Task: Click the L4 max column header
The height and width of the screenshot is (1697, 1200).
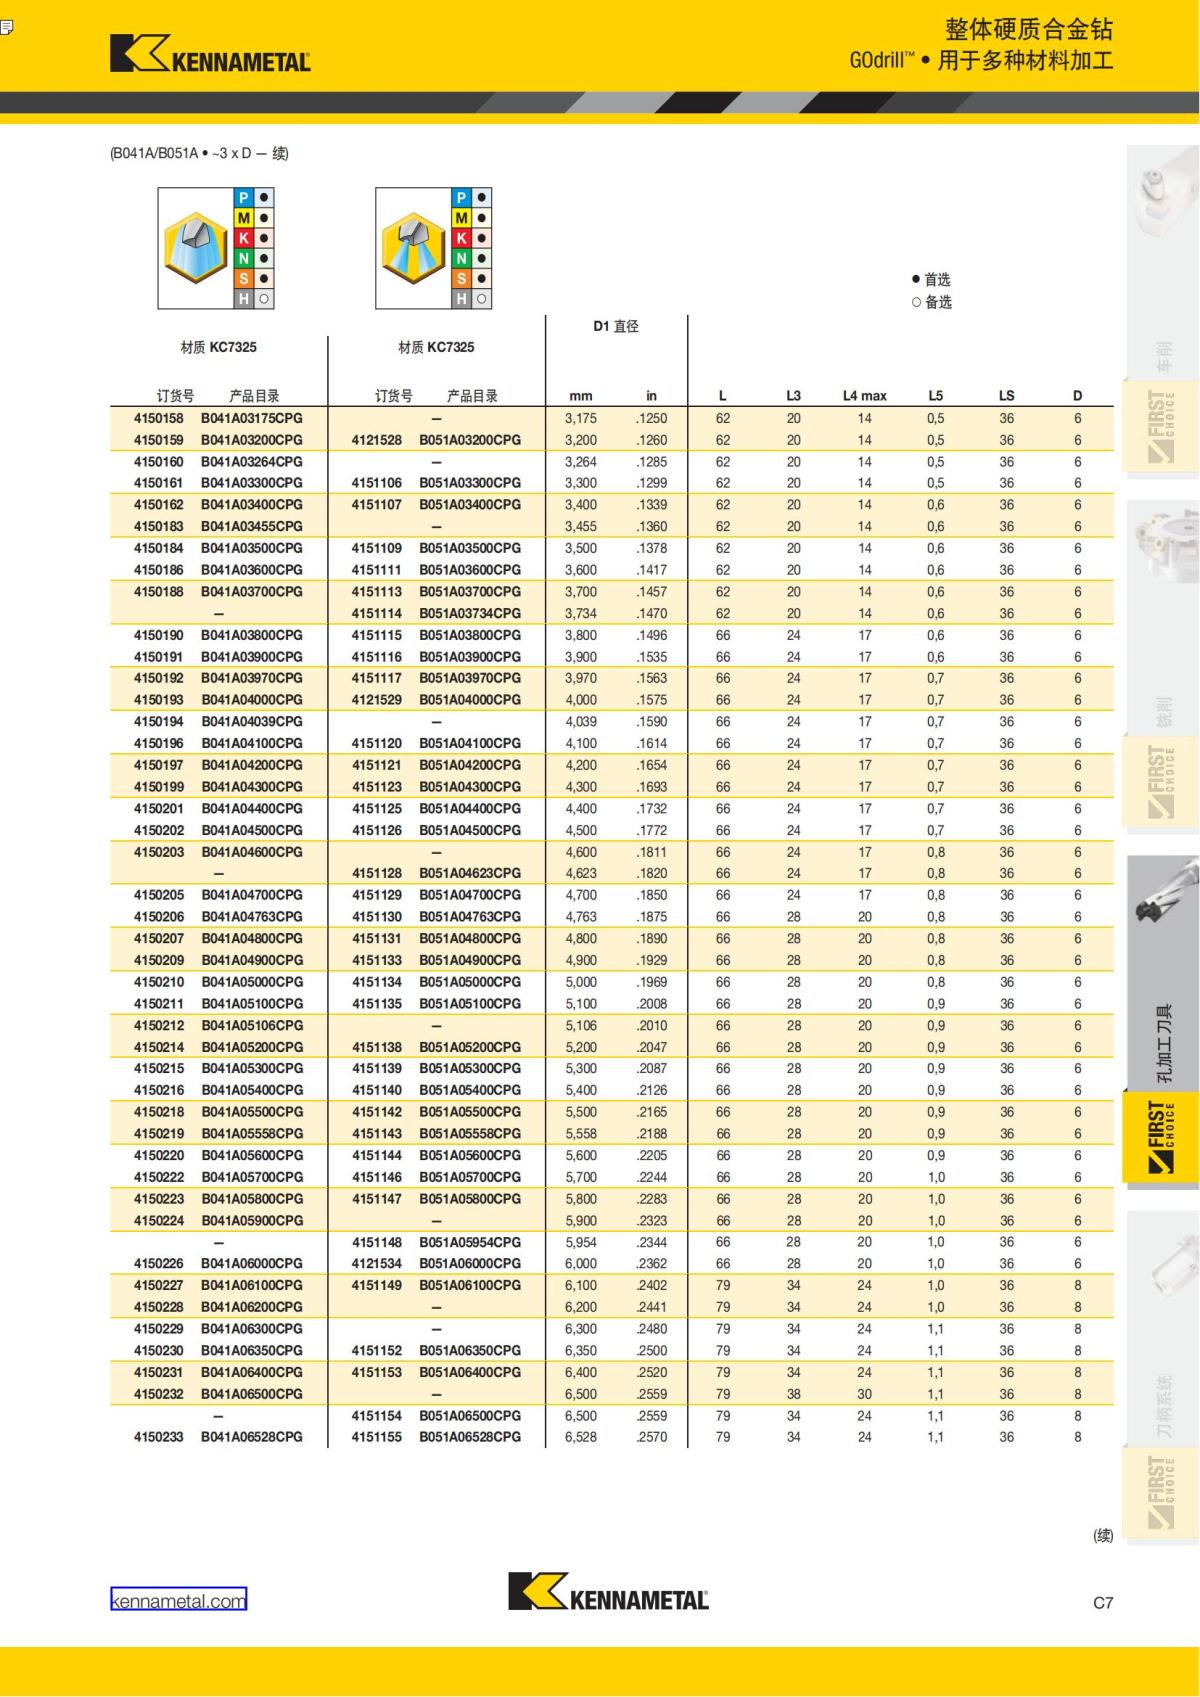Action: coord(865,396)
